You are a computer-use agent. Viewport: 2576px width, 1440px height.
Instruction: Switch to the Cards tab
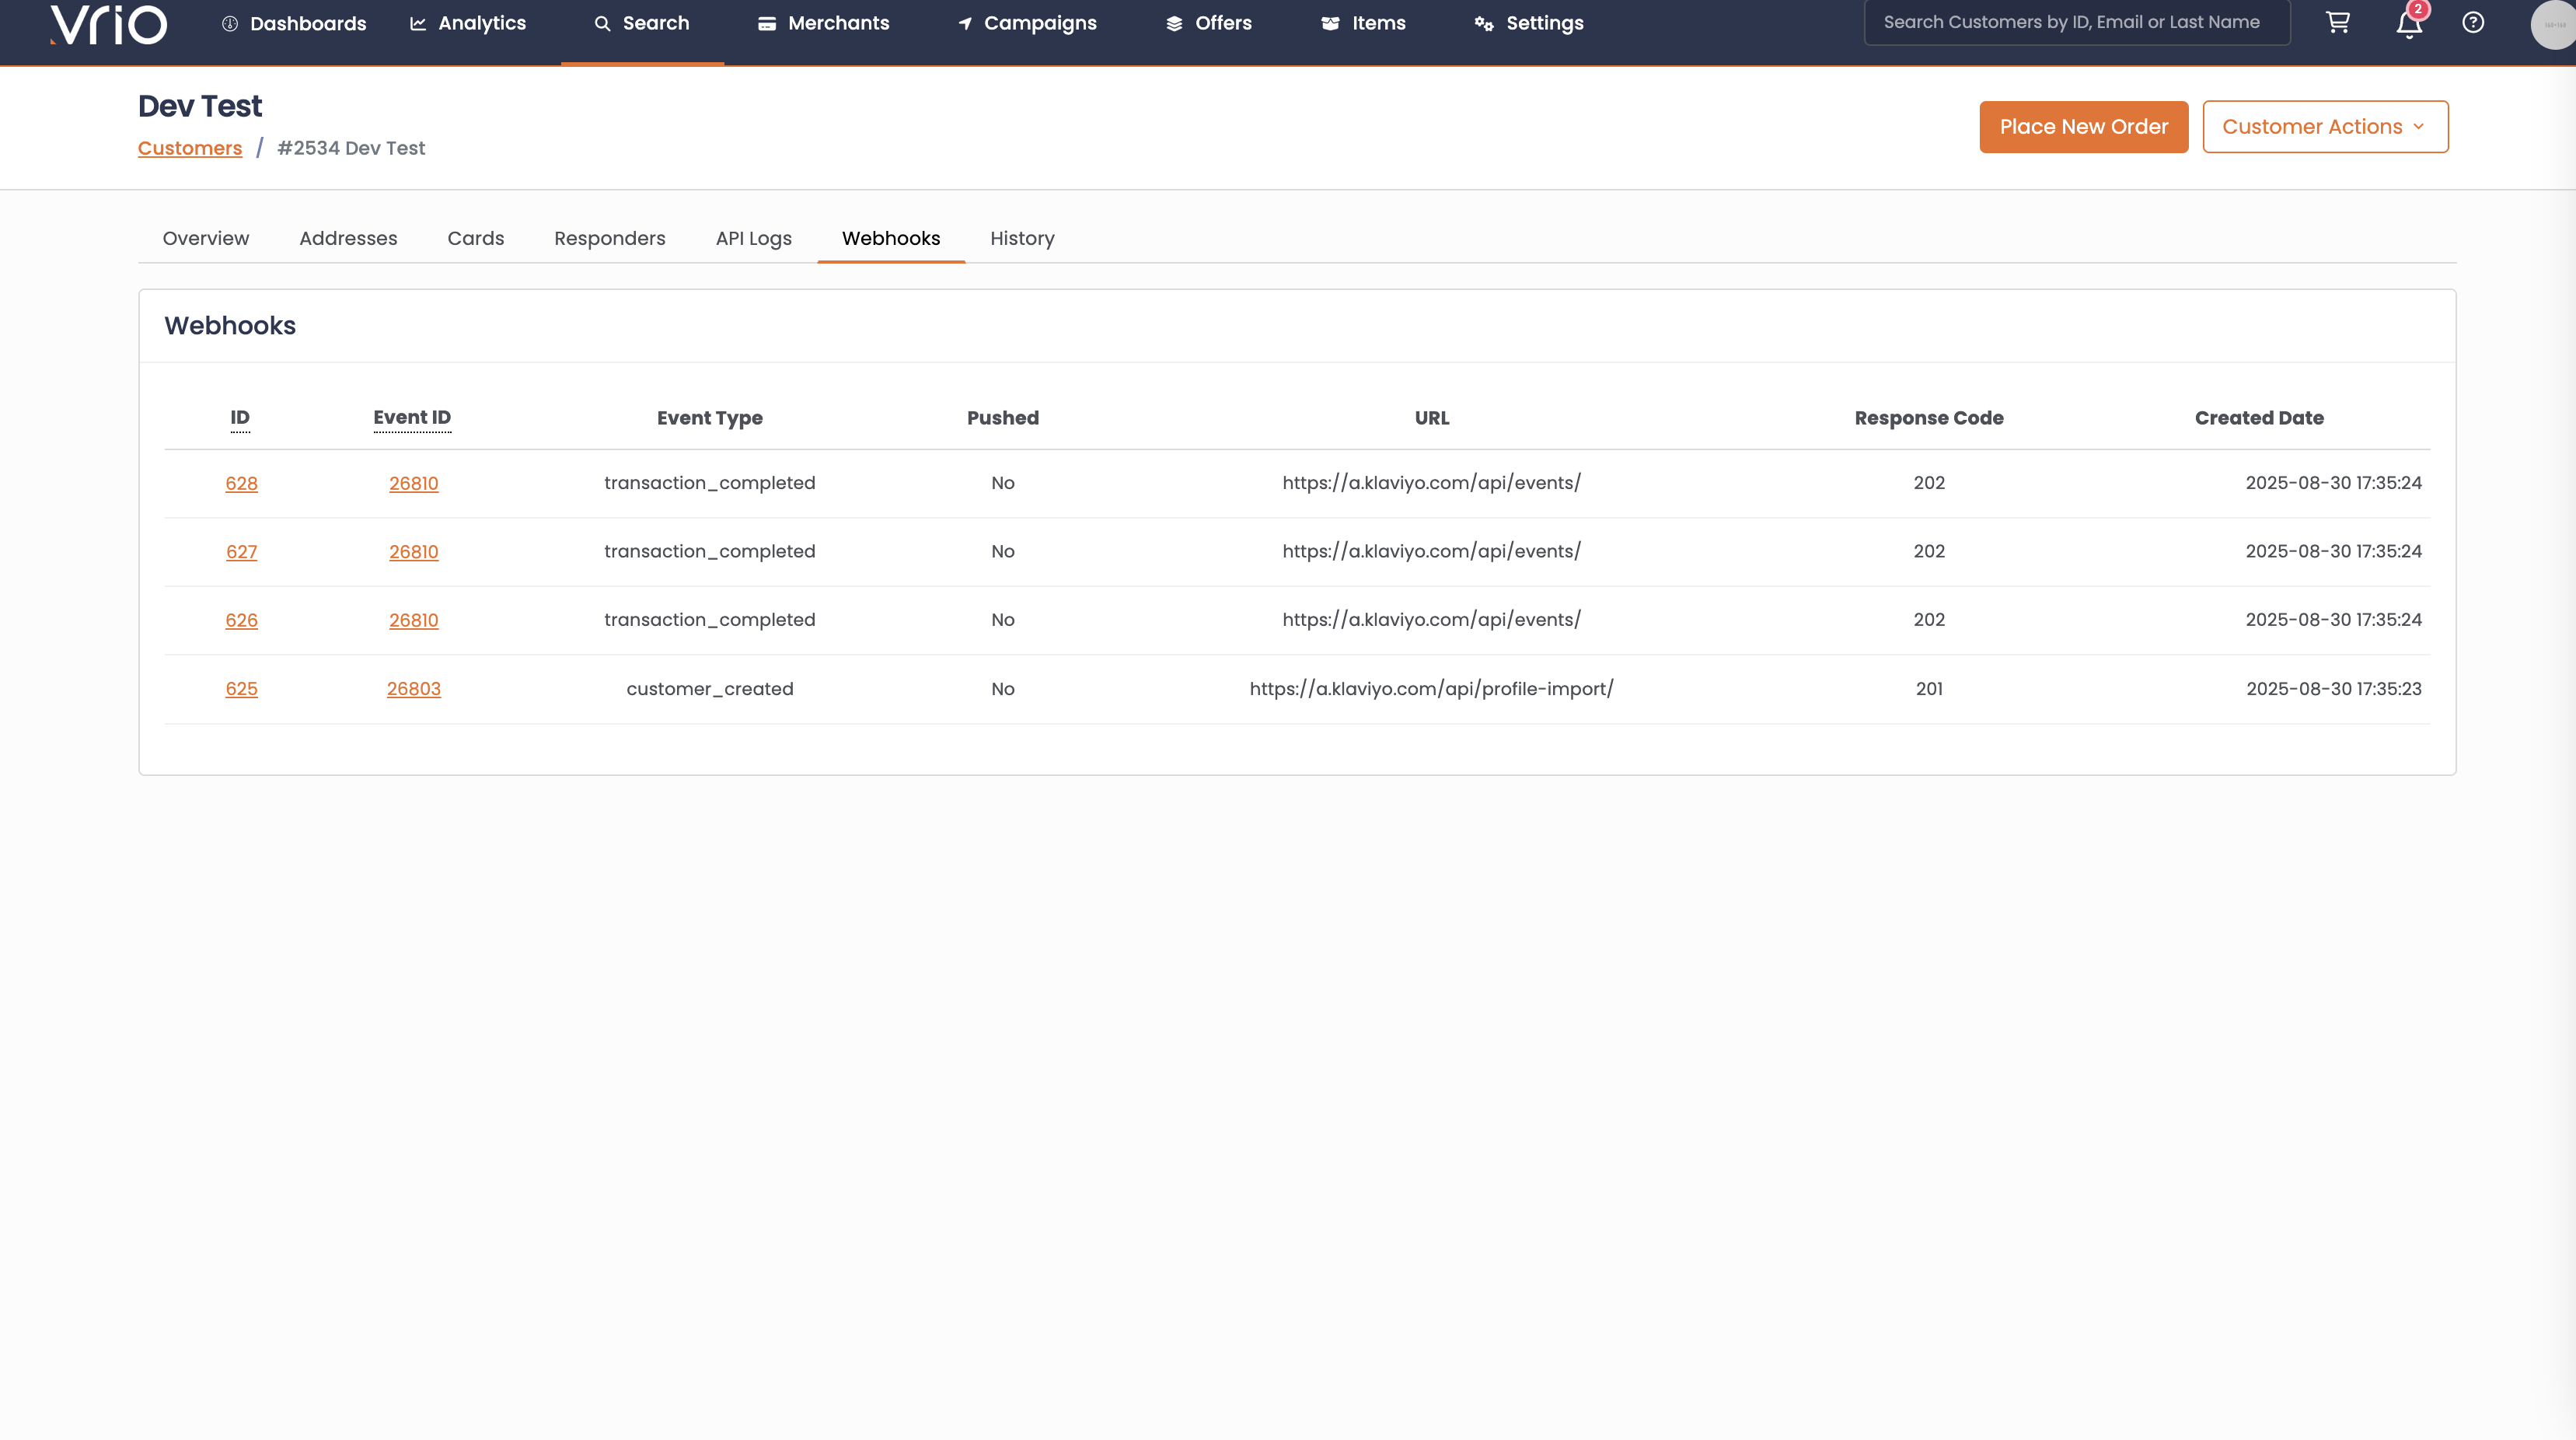coord(476,238)
